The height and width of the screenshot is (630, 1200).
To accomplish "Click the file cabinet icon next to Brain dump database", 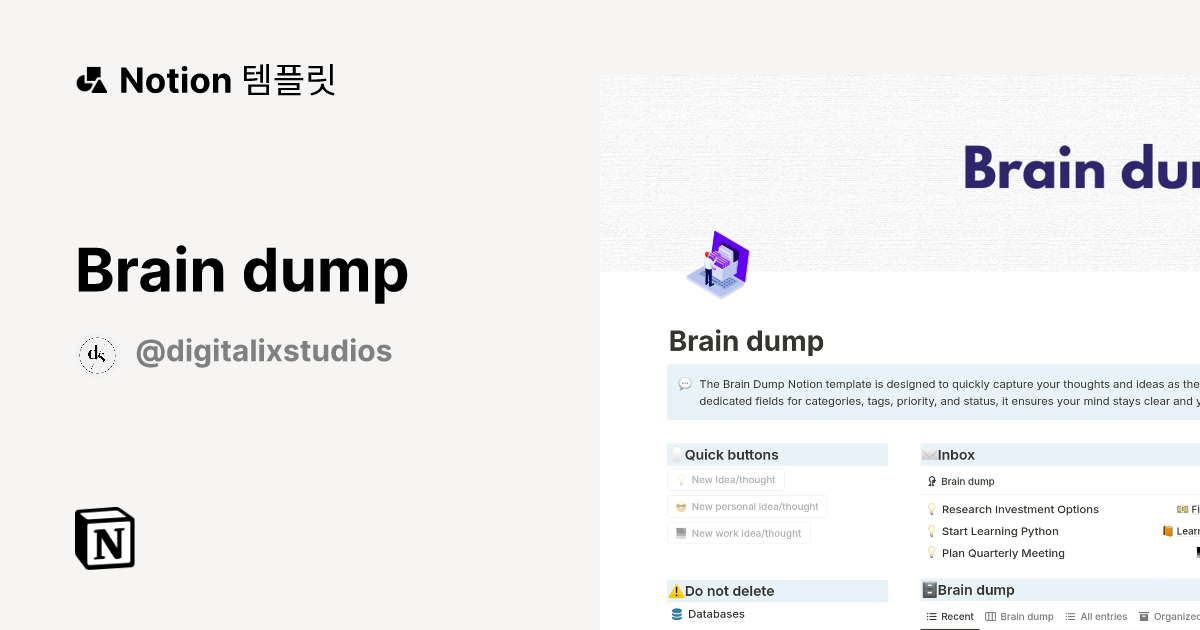I will click(929, 590).
